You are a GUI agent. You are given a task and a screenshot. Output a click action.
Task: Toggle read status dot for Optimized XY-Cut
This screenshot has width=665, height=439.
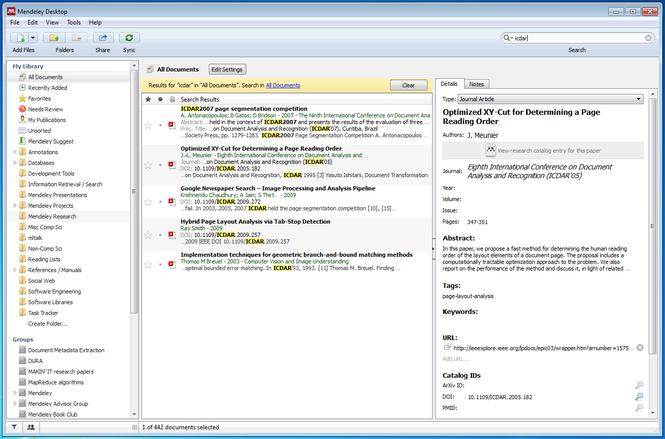point(160,165)
